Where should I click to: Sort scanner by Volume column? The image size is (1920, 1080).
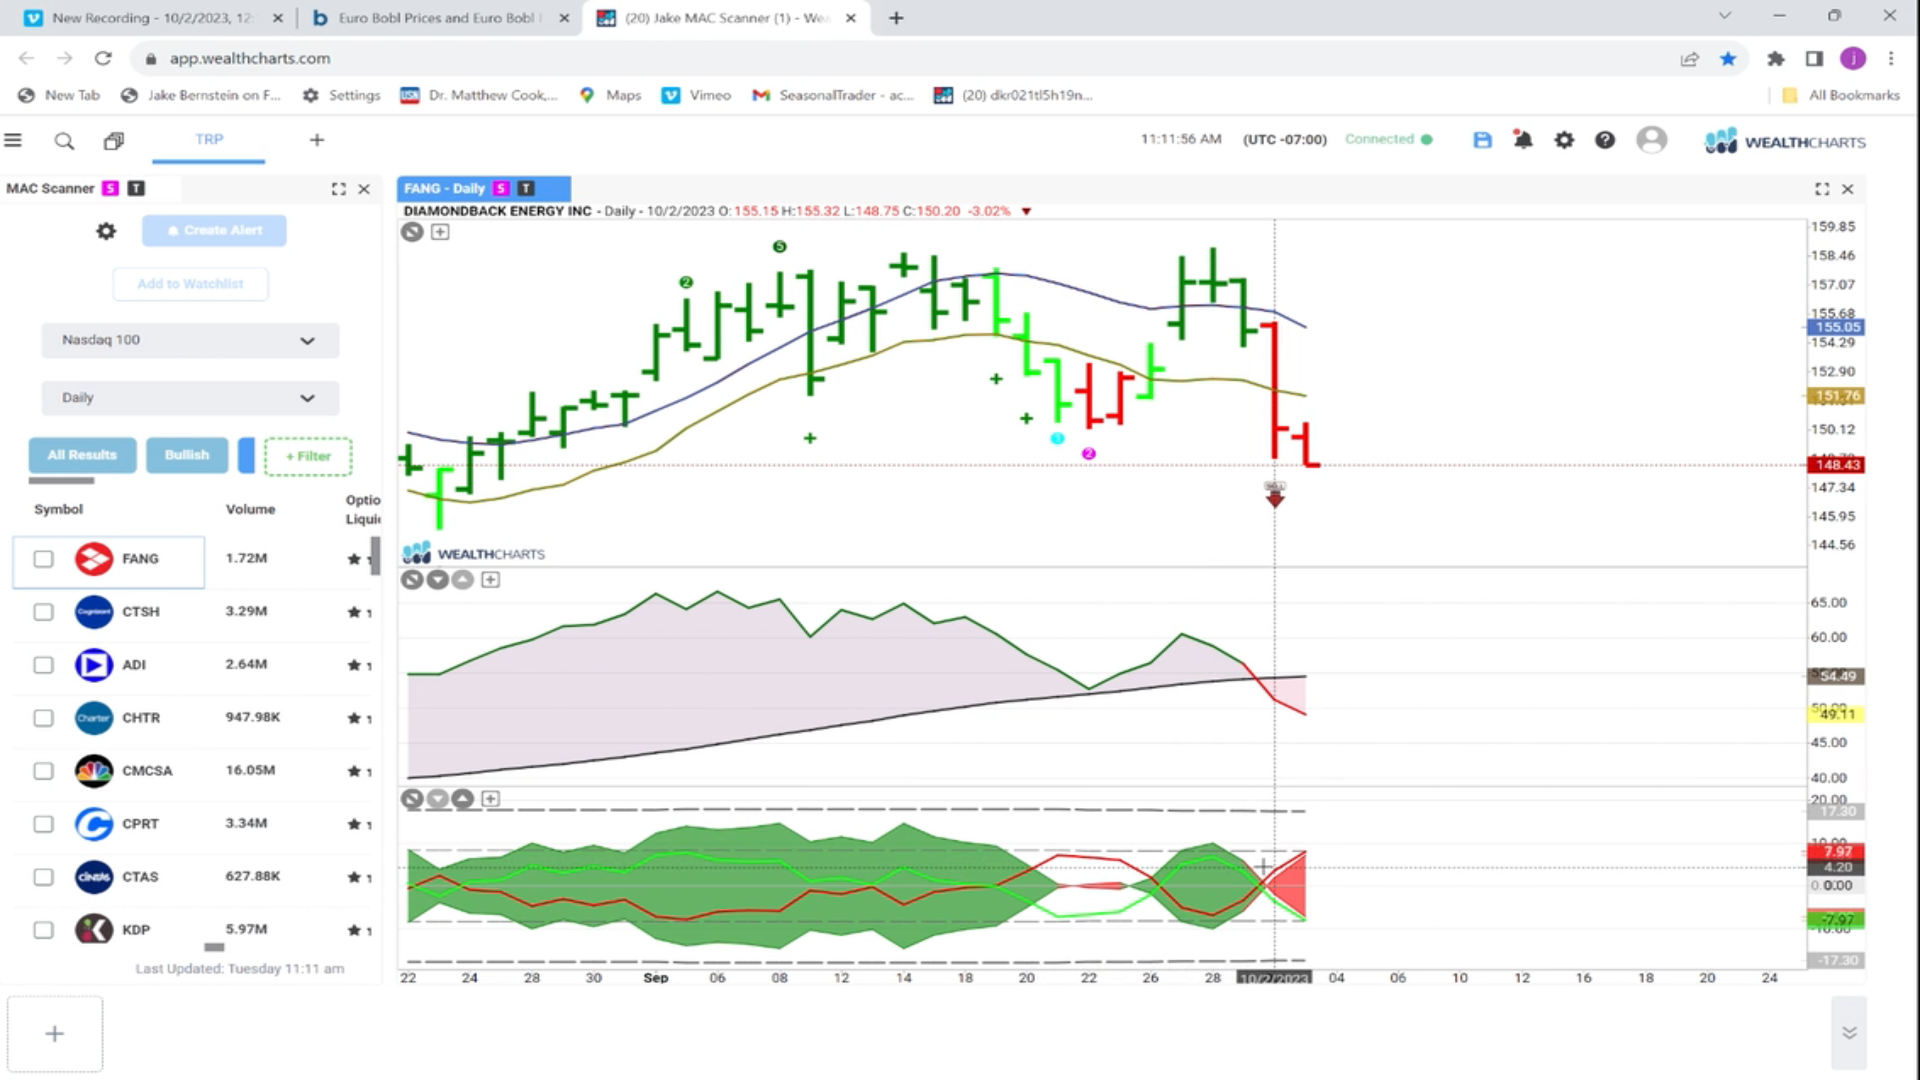click(250, 509)
